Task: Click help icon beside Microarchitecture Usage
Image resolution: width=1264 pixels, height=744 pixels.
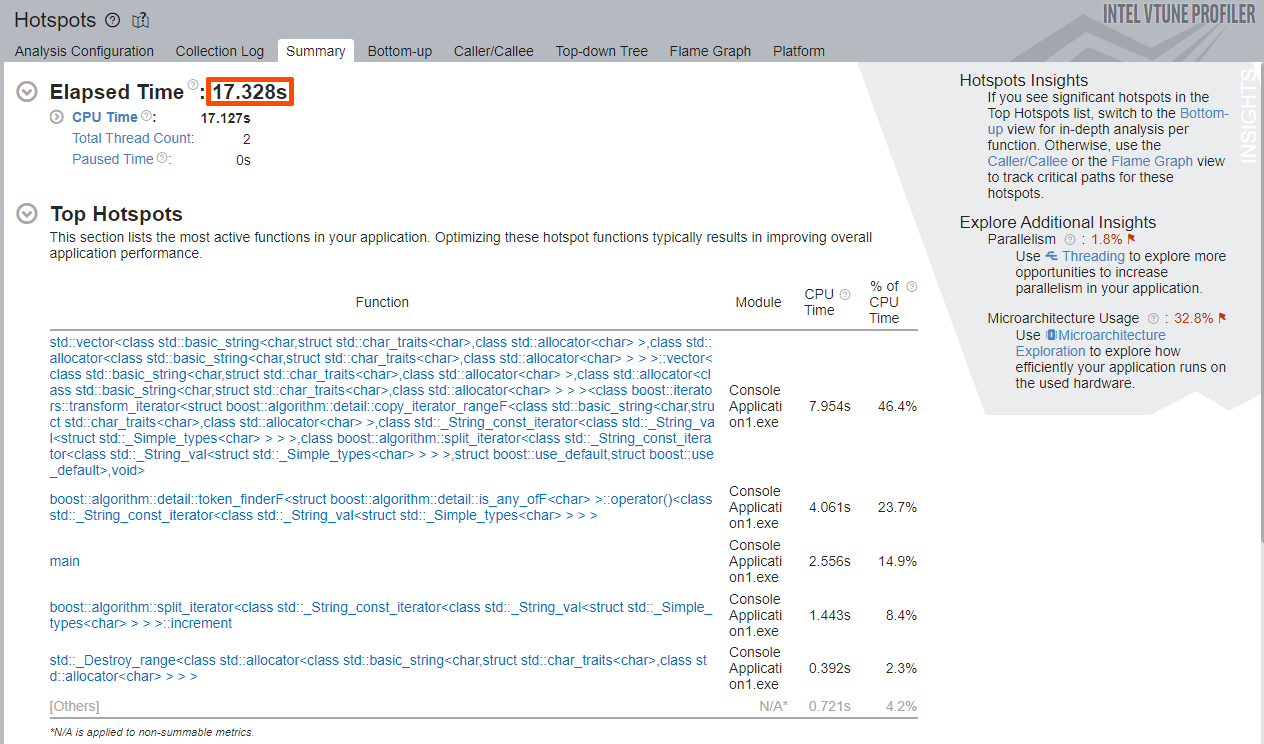Action: [x=1153, y=318]
